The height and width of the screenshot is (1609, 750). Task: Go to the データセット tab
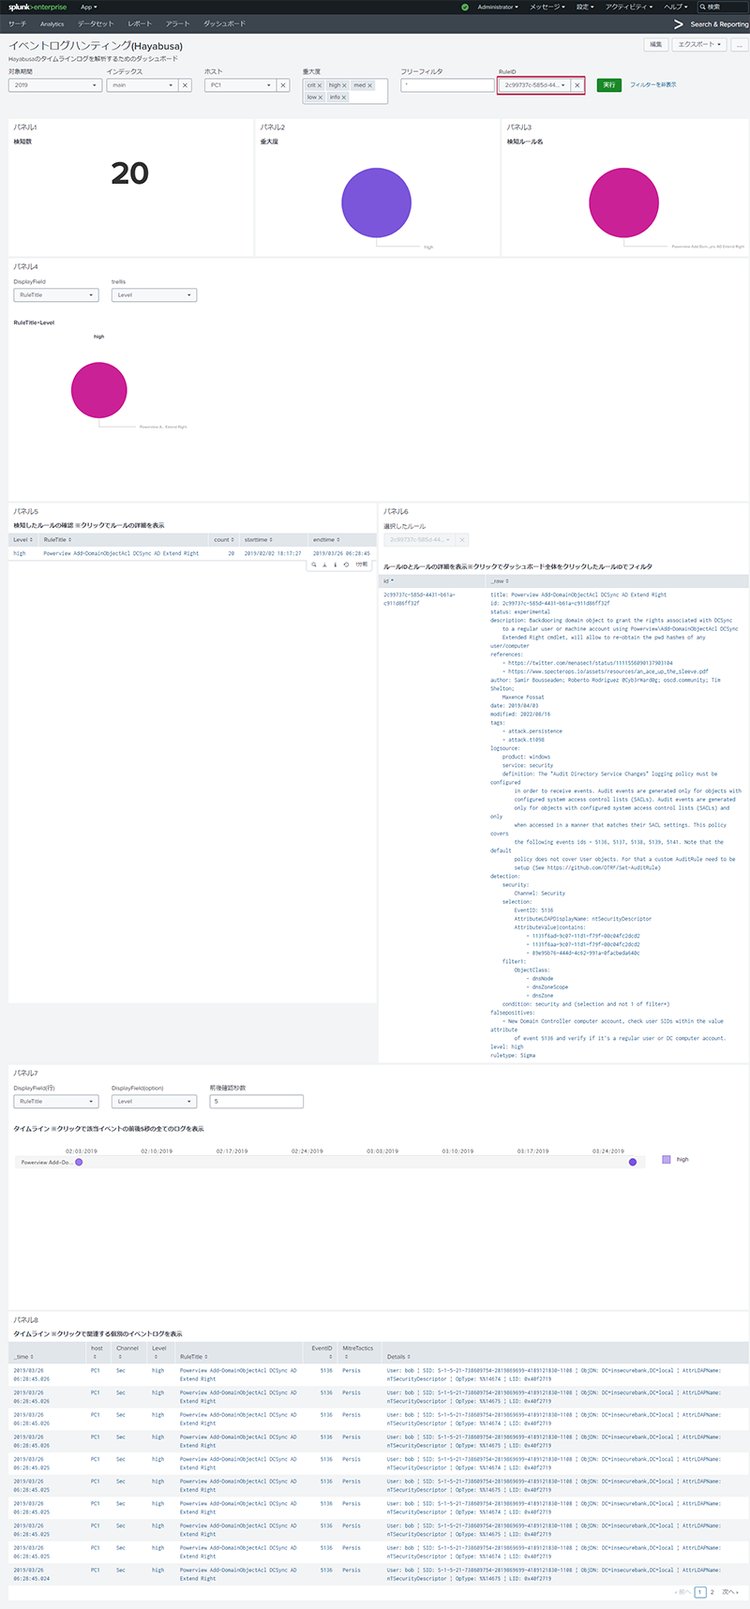[96, 23]
